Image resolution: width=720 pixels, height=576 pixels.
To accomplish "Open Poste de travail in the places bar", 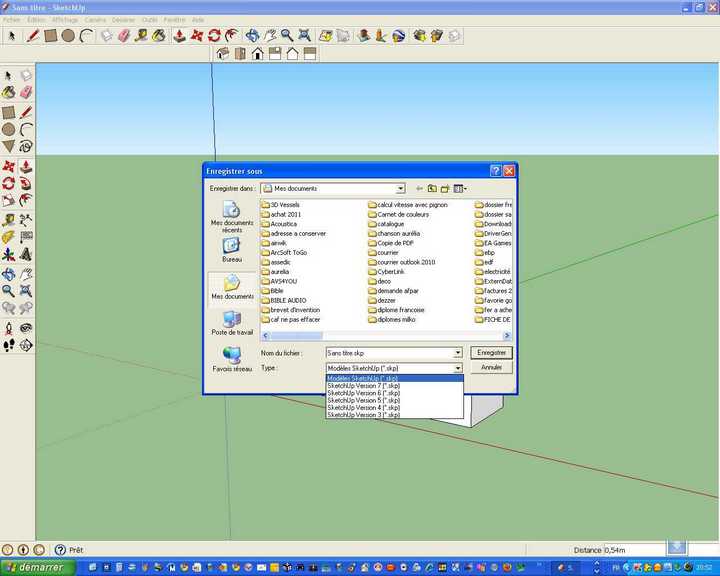I will [232, 323].
